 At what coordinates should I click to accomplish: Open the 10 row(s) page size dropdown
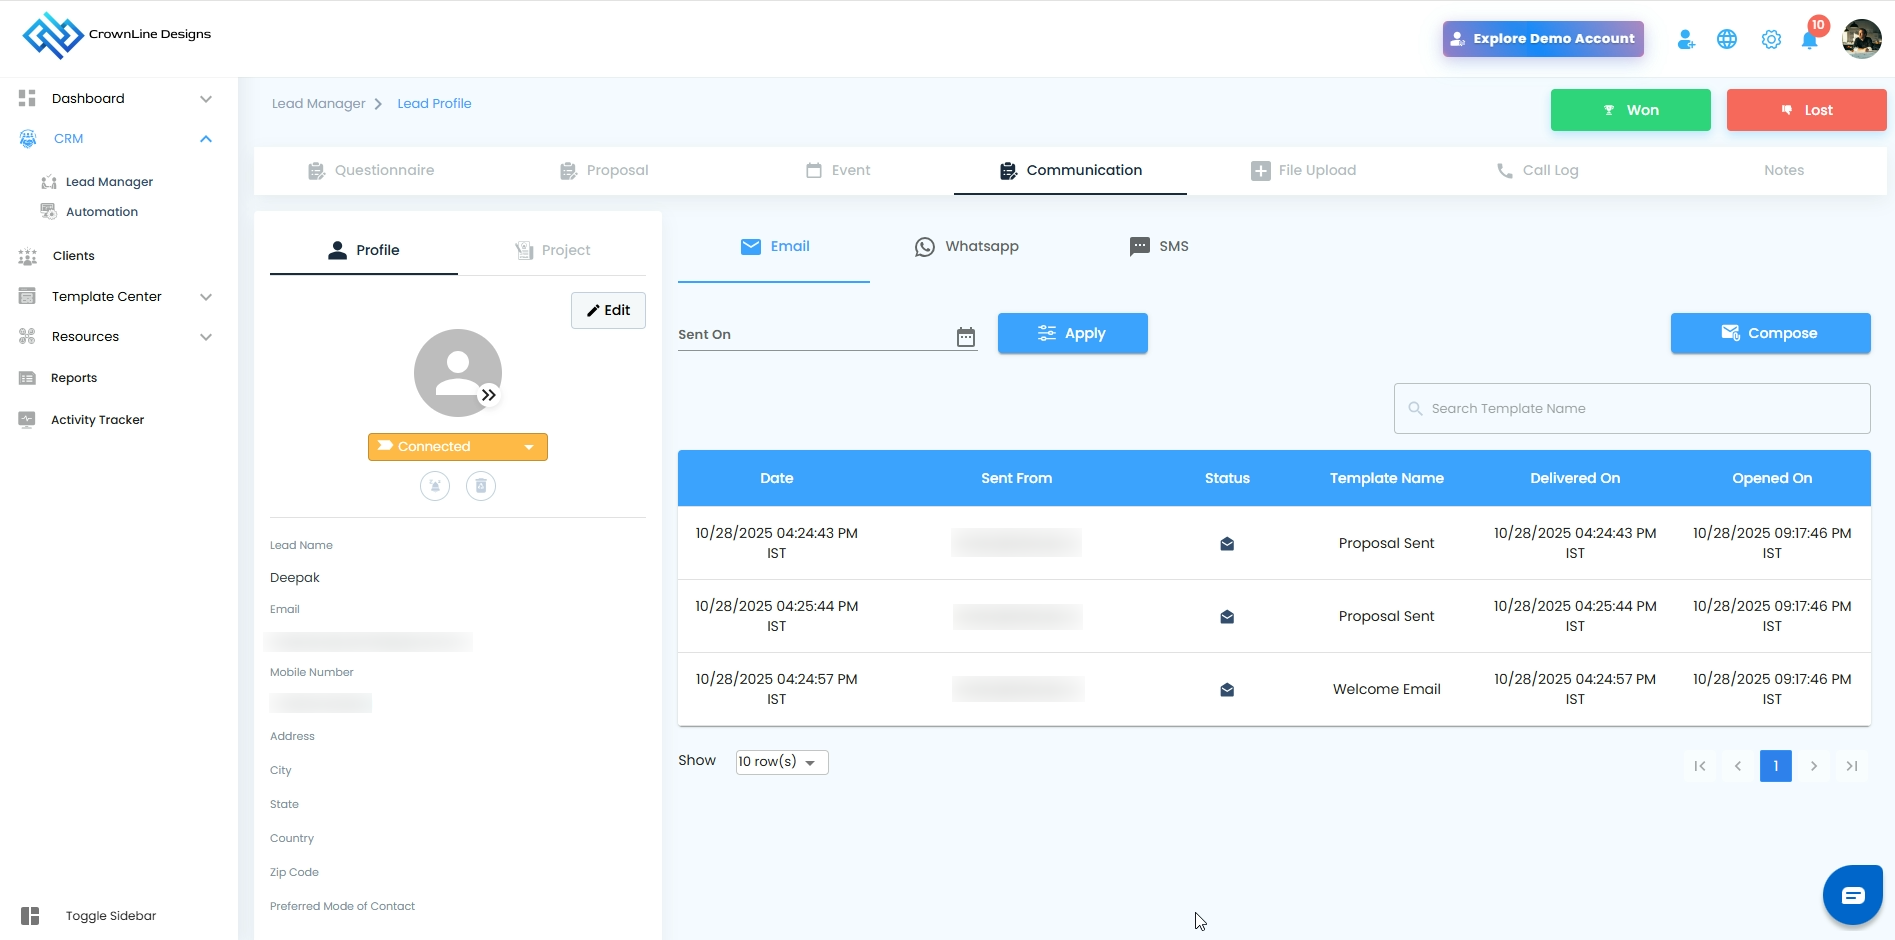tap(782, 762)
